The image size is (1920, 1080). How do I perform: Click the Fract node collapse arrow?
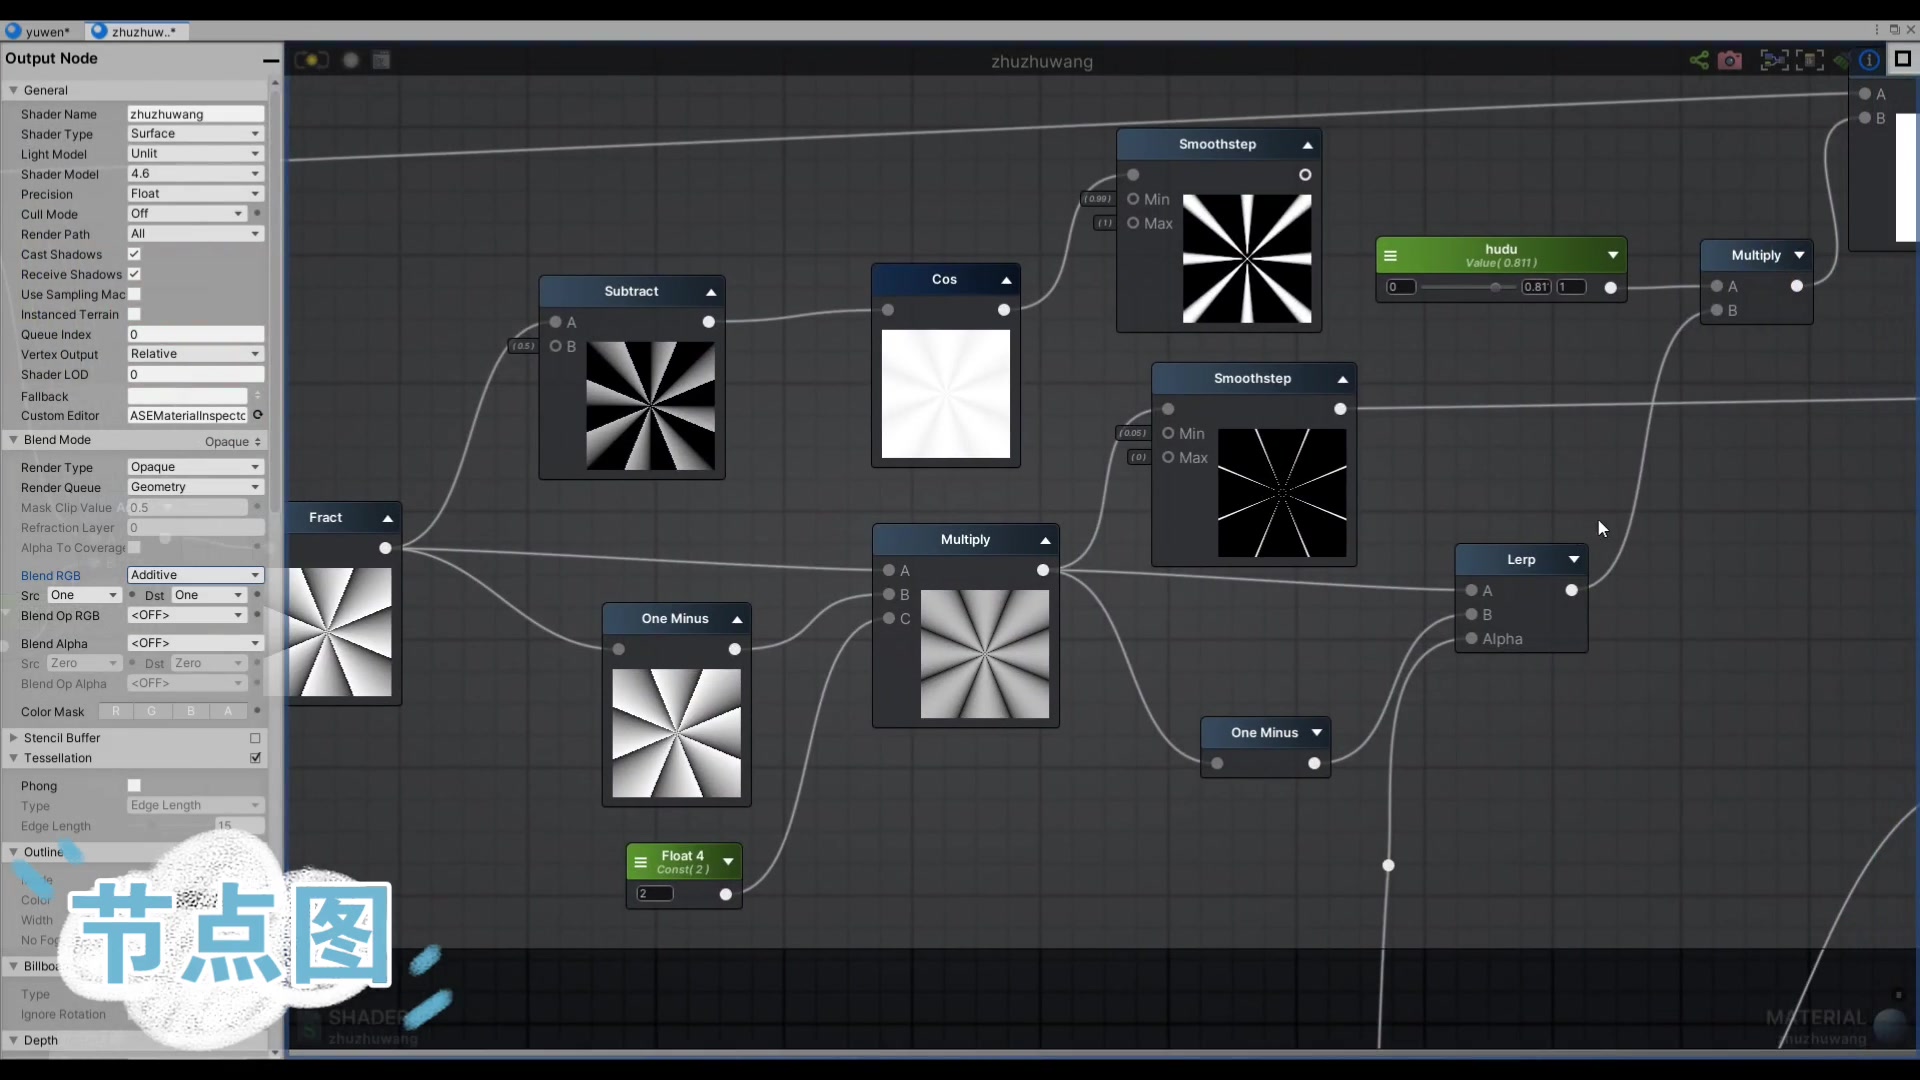388,518
